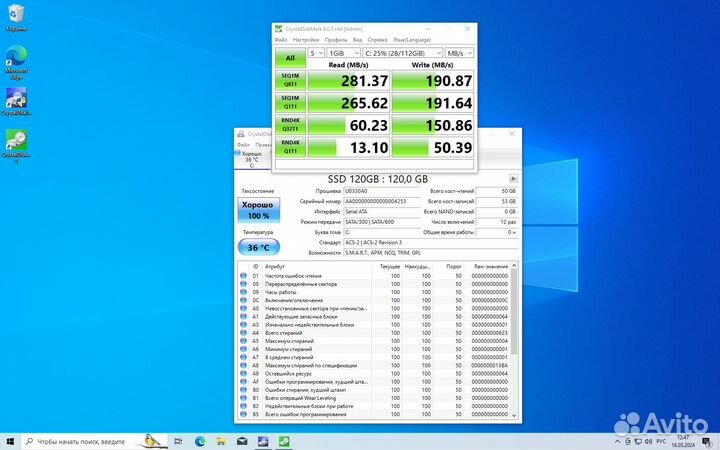Screen dimensions: 720x450
Task: Open the volume control in tray
Action: (649, 441)
